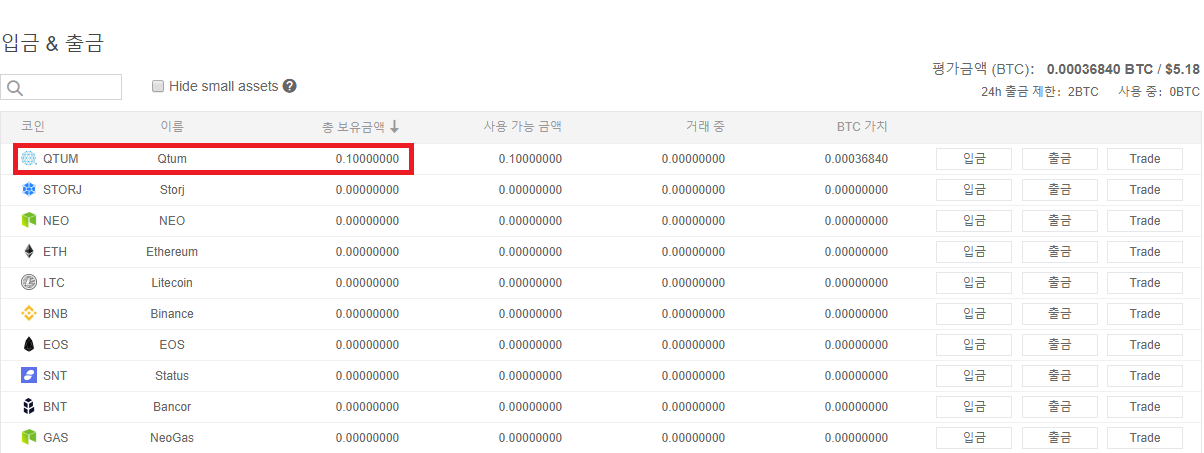
Task: Click Trade button in the LTC row
Action: 1145,283
